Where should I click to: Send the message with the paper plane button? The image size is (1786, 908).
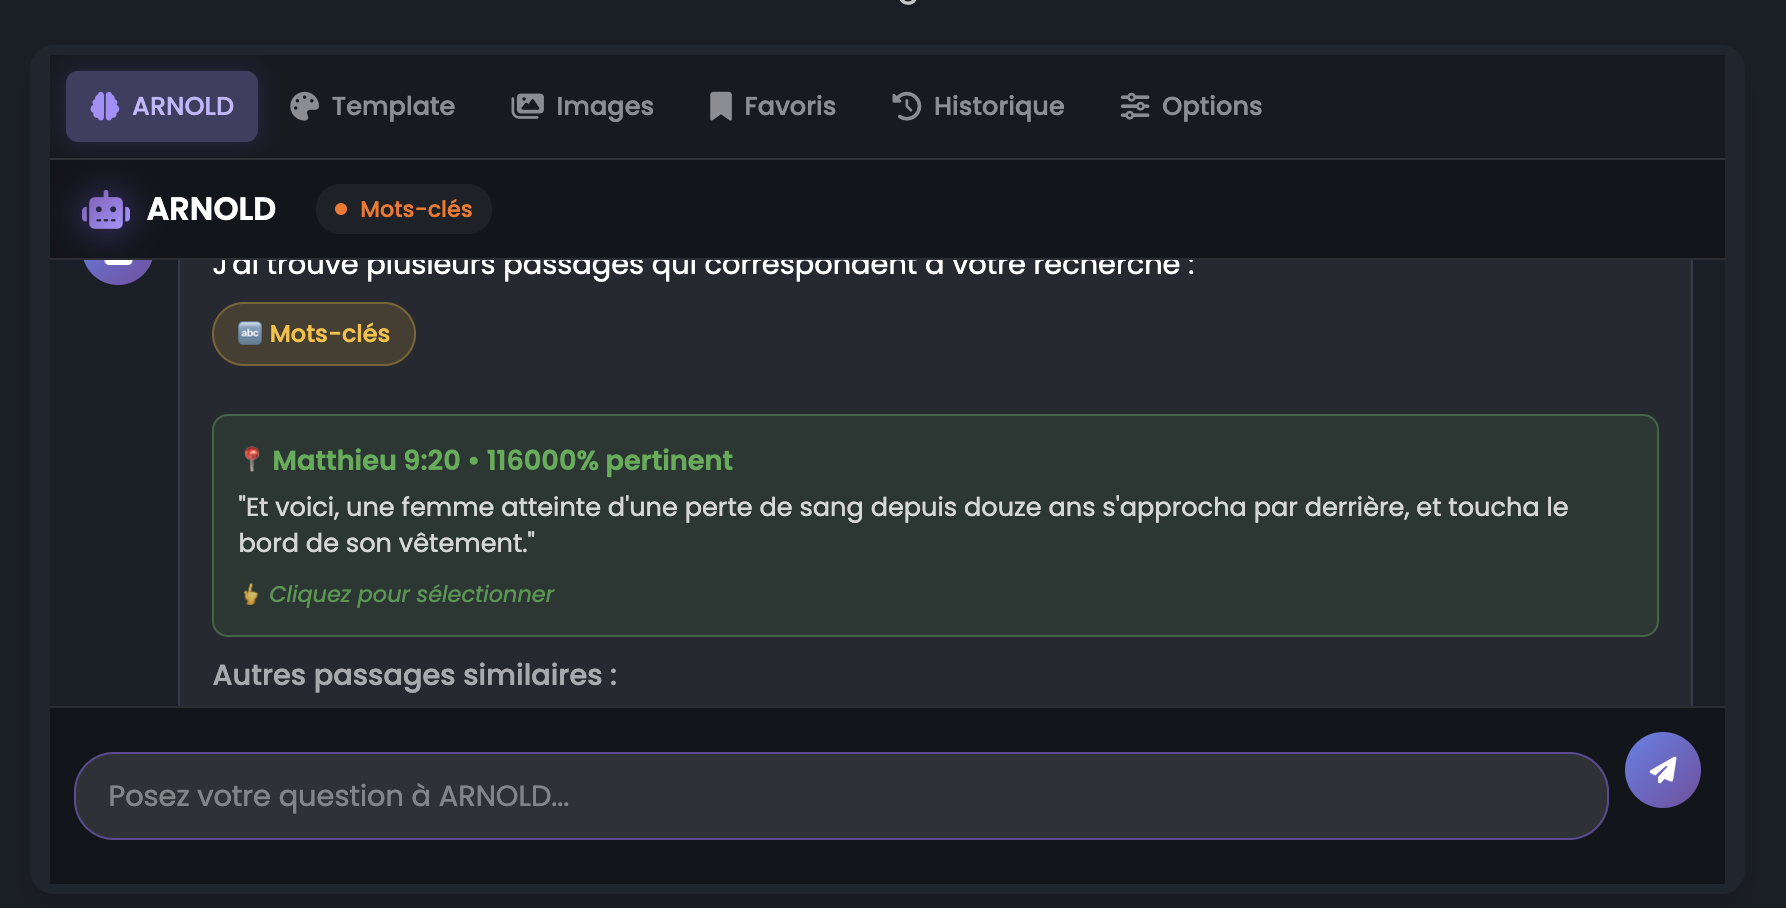point(1662,770)
